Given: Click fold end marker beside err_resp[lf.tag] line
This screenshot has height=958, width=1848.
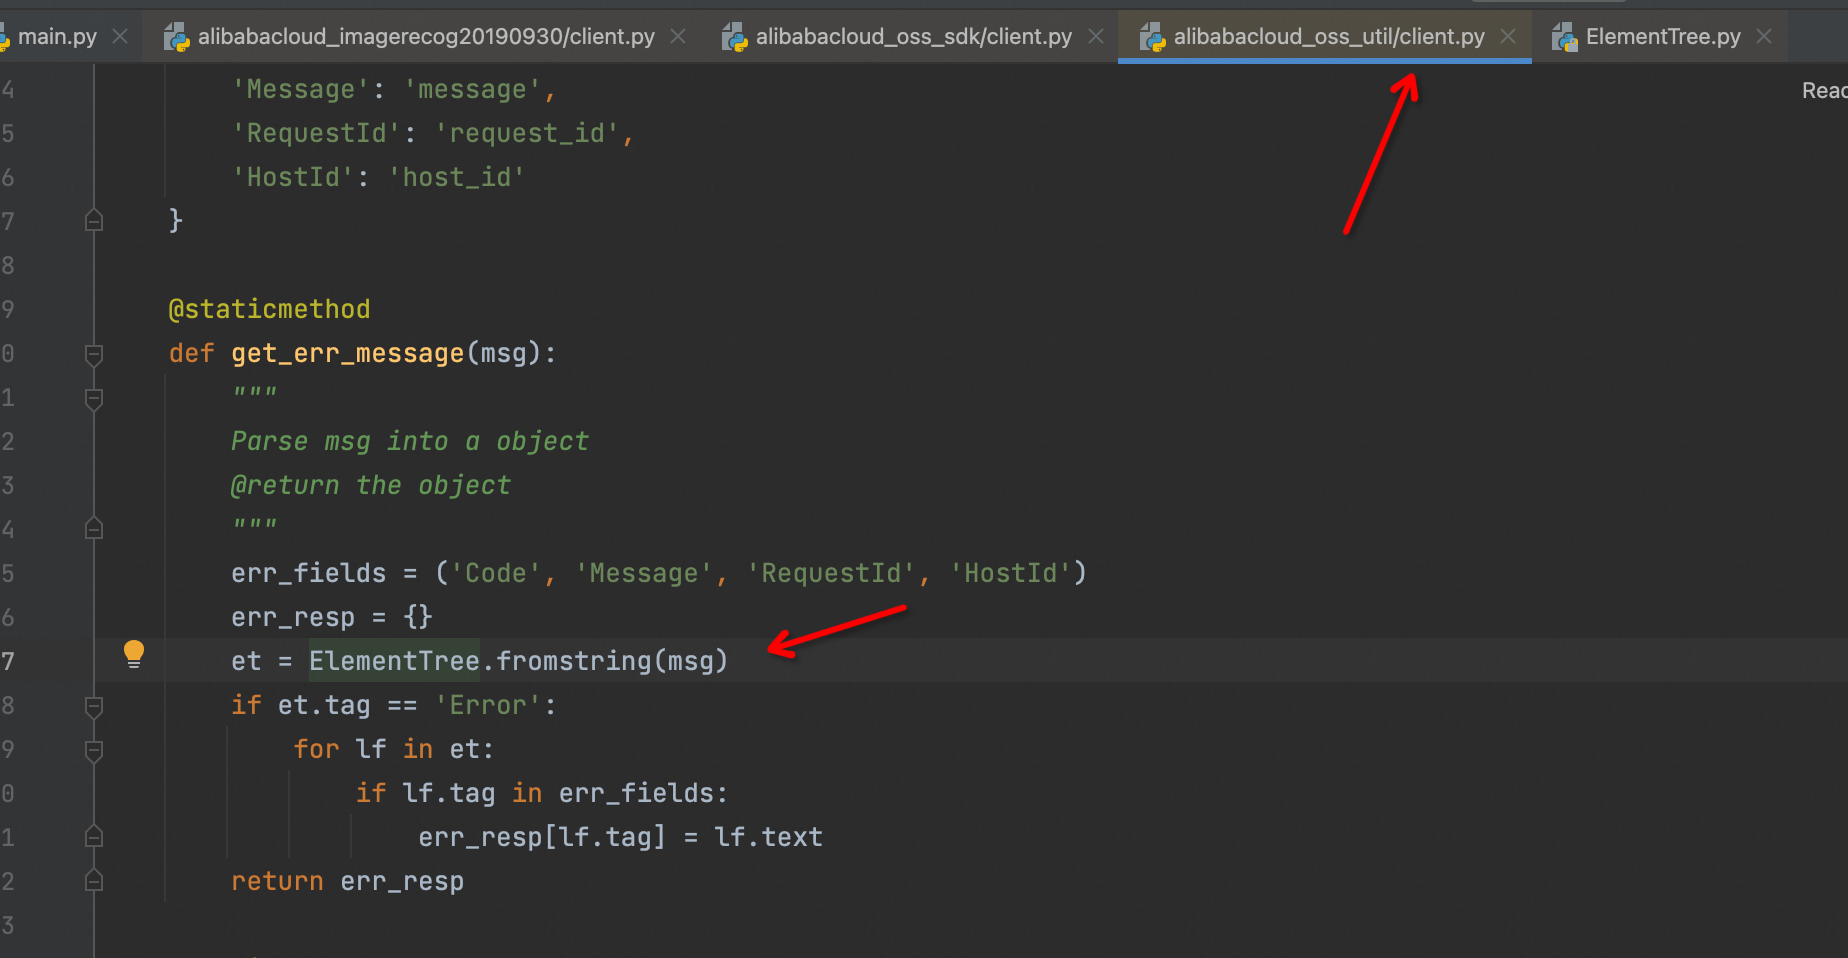Looking at the screenshot, I should click(94, 836).
